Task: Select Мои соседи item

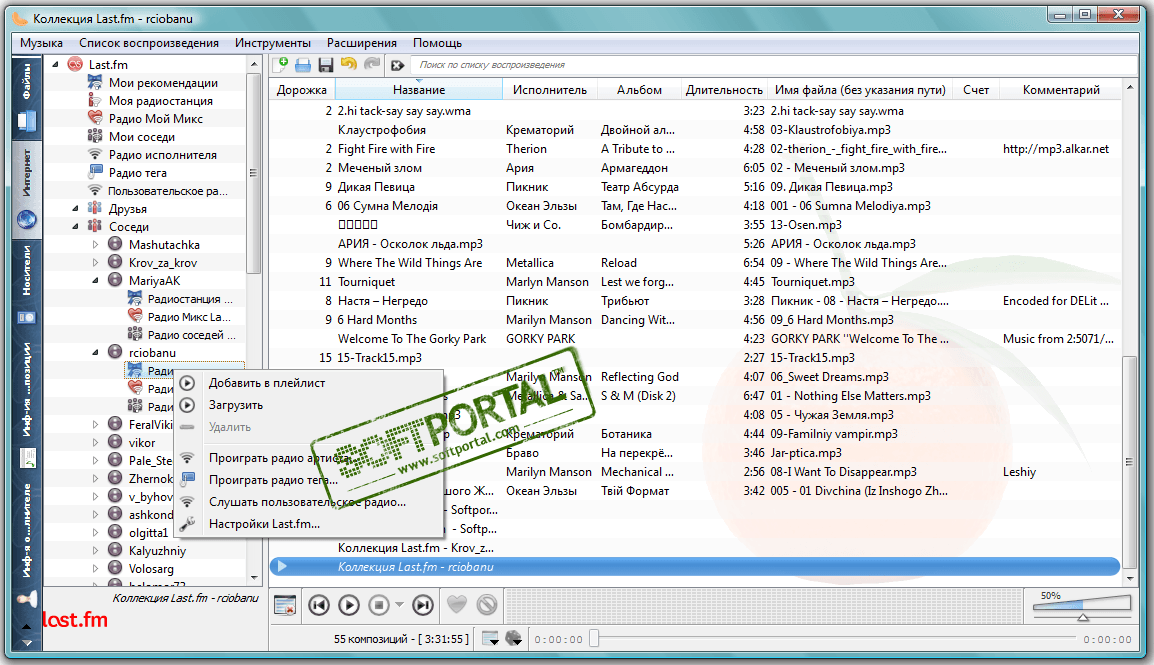Action: tap(142, 137)
